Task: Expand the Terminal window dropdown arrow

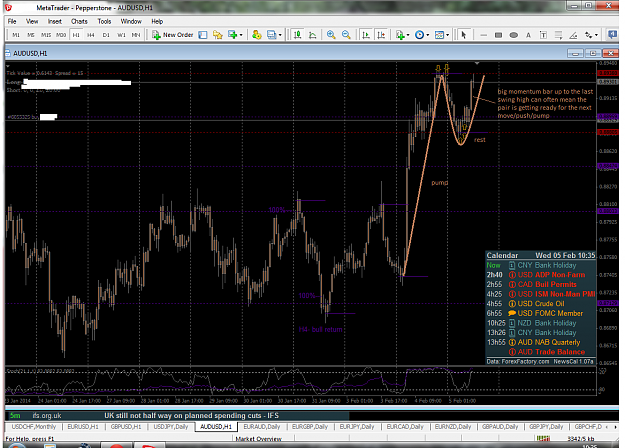Action: (280, 35)
